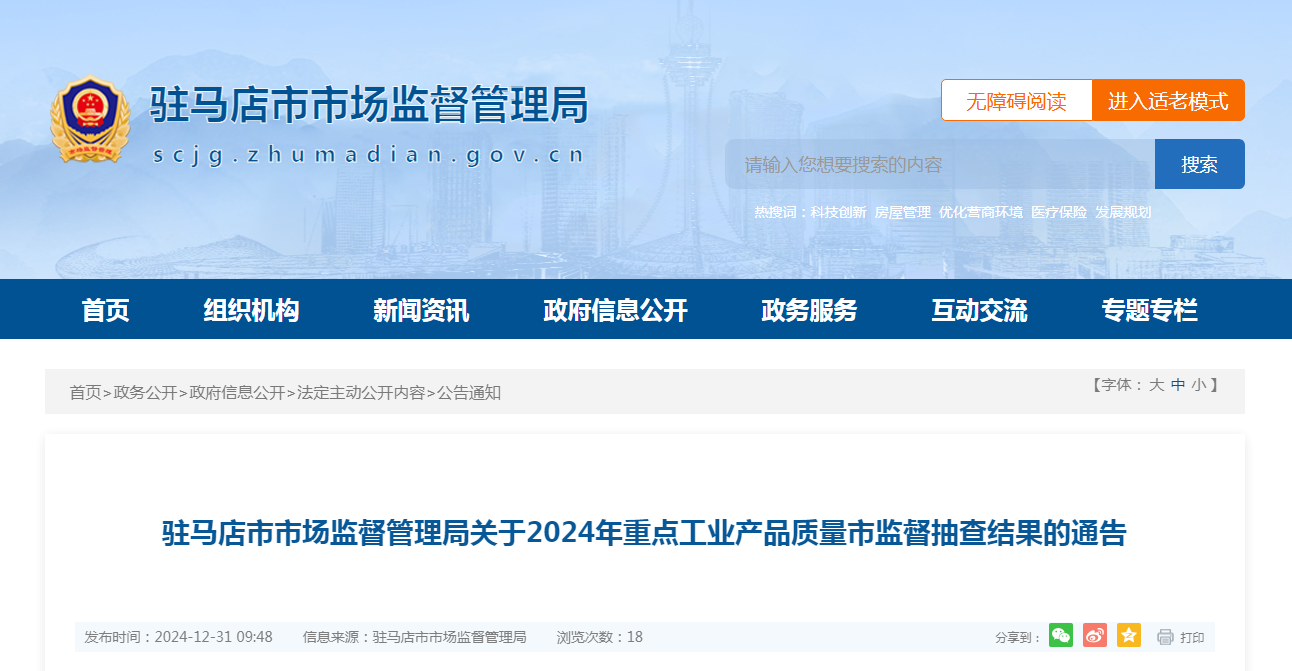The width and height of the screenshot is (1292, 671).
Task: Click the article headline about 2024年重点工业产品
Action: 644,532
